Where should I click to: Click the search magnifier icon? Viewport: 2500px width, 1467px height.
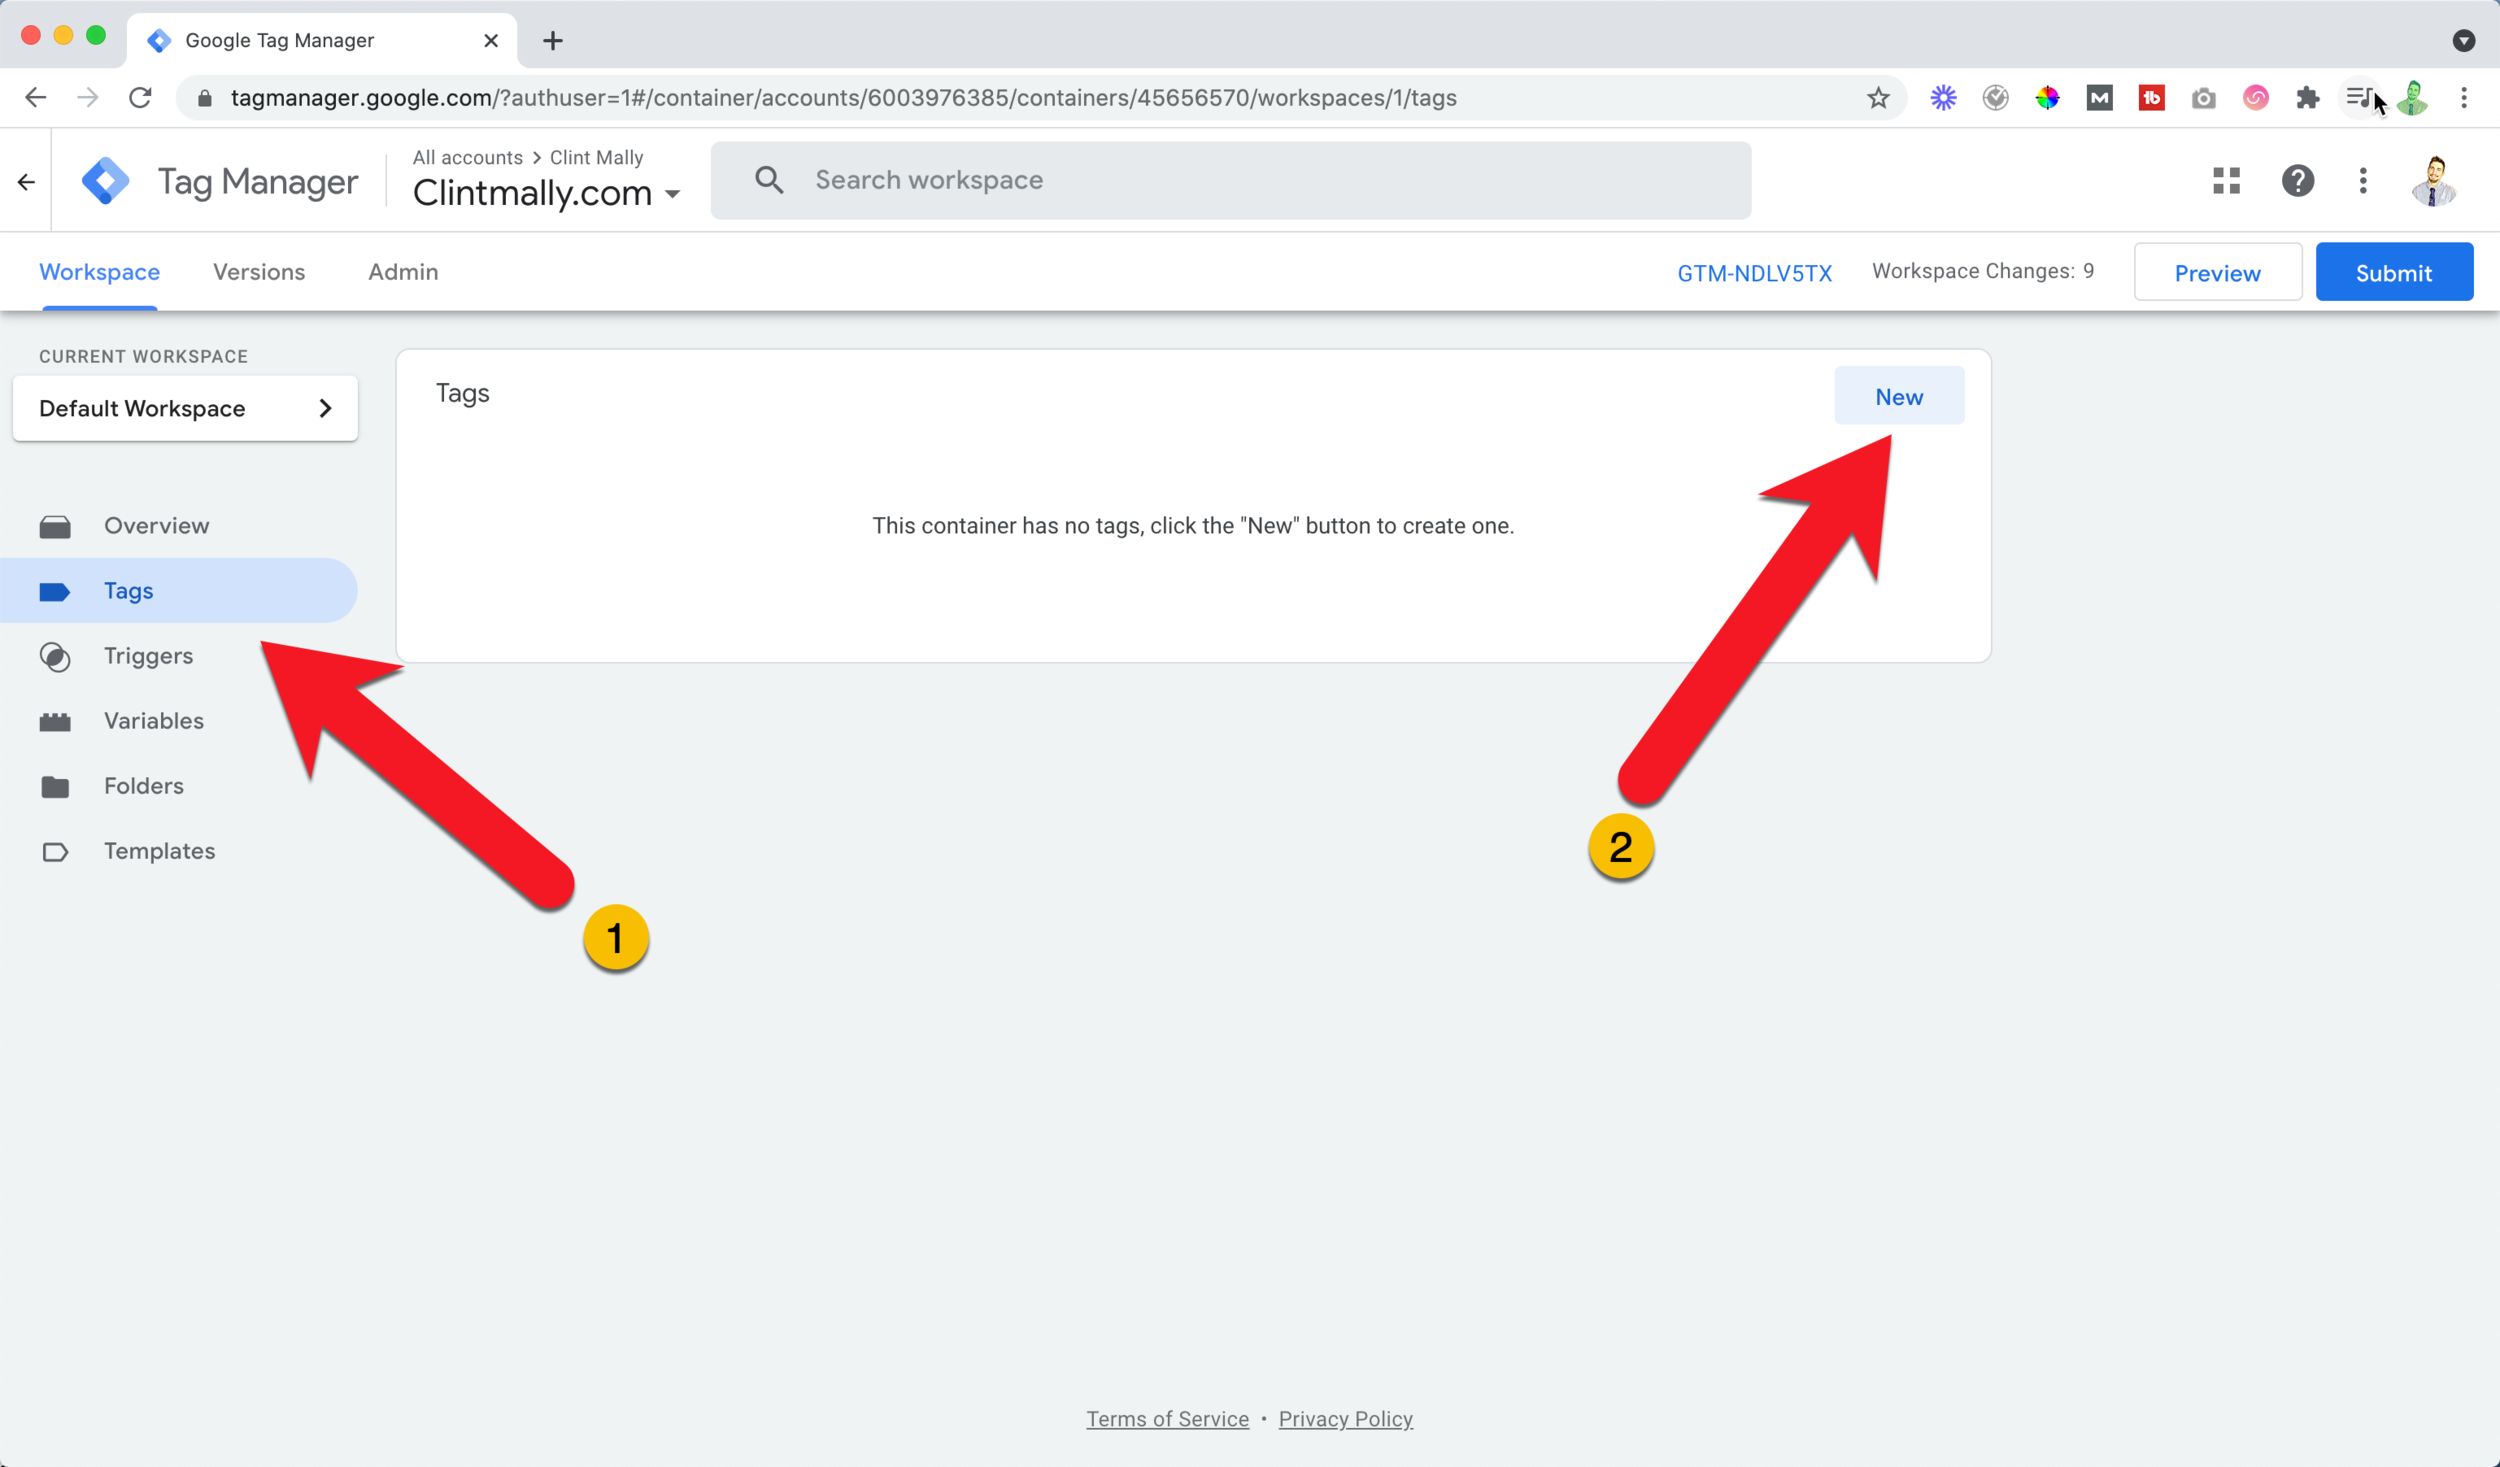(x=769, y=180)
